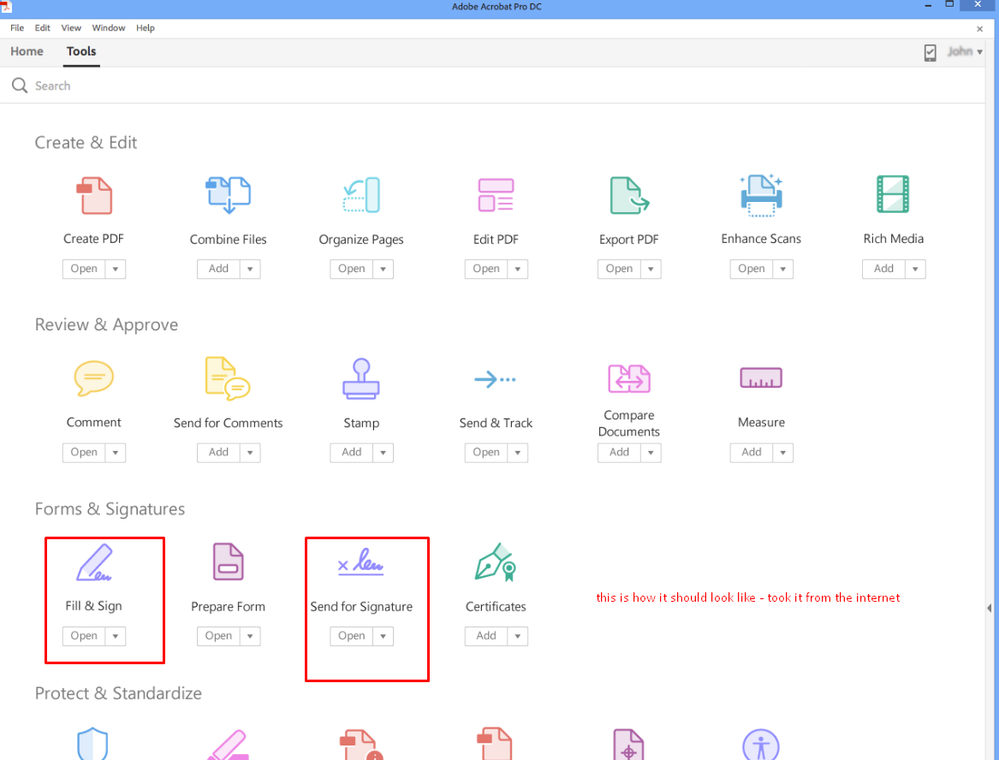
Task: Expand the dropdown arrow next to Rich Media Add
Action: pyautogui.click(x=915, y=269)
